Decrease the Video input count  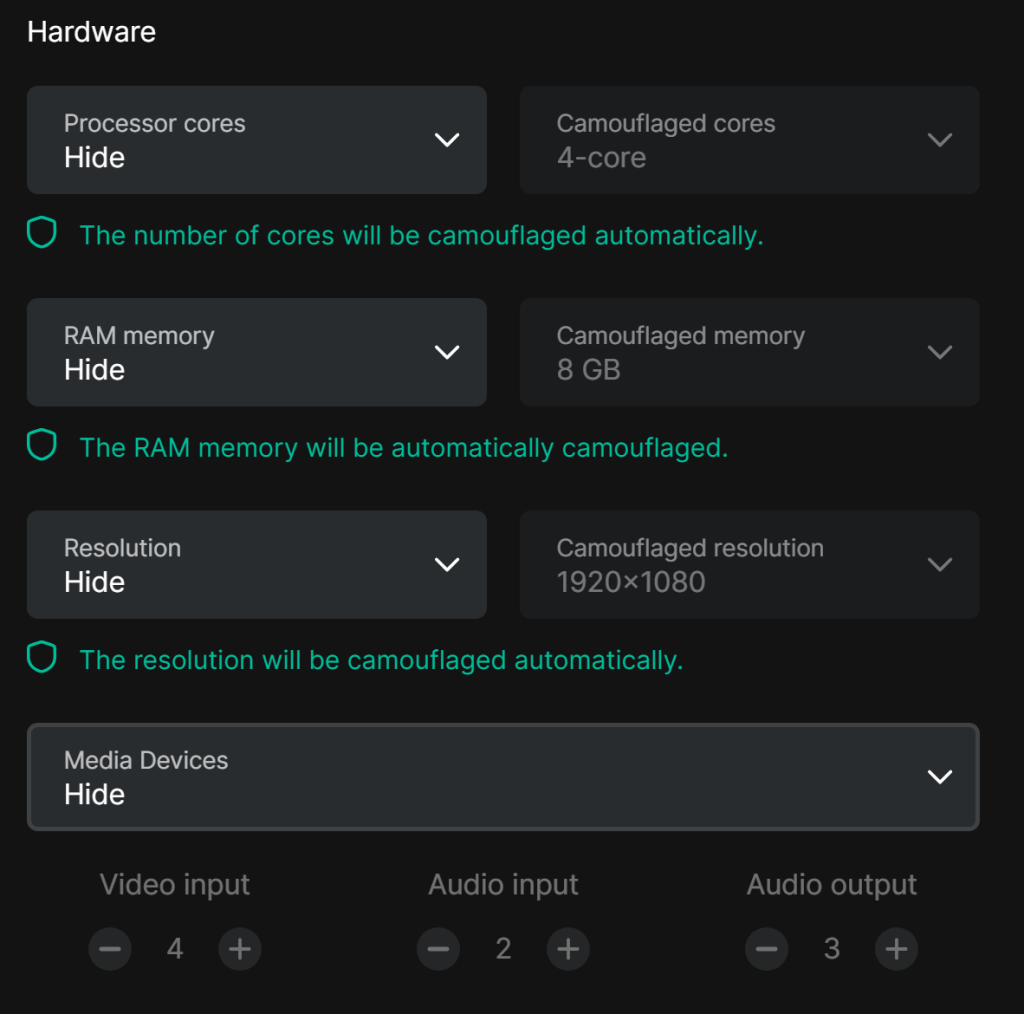point(110,949)
